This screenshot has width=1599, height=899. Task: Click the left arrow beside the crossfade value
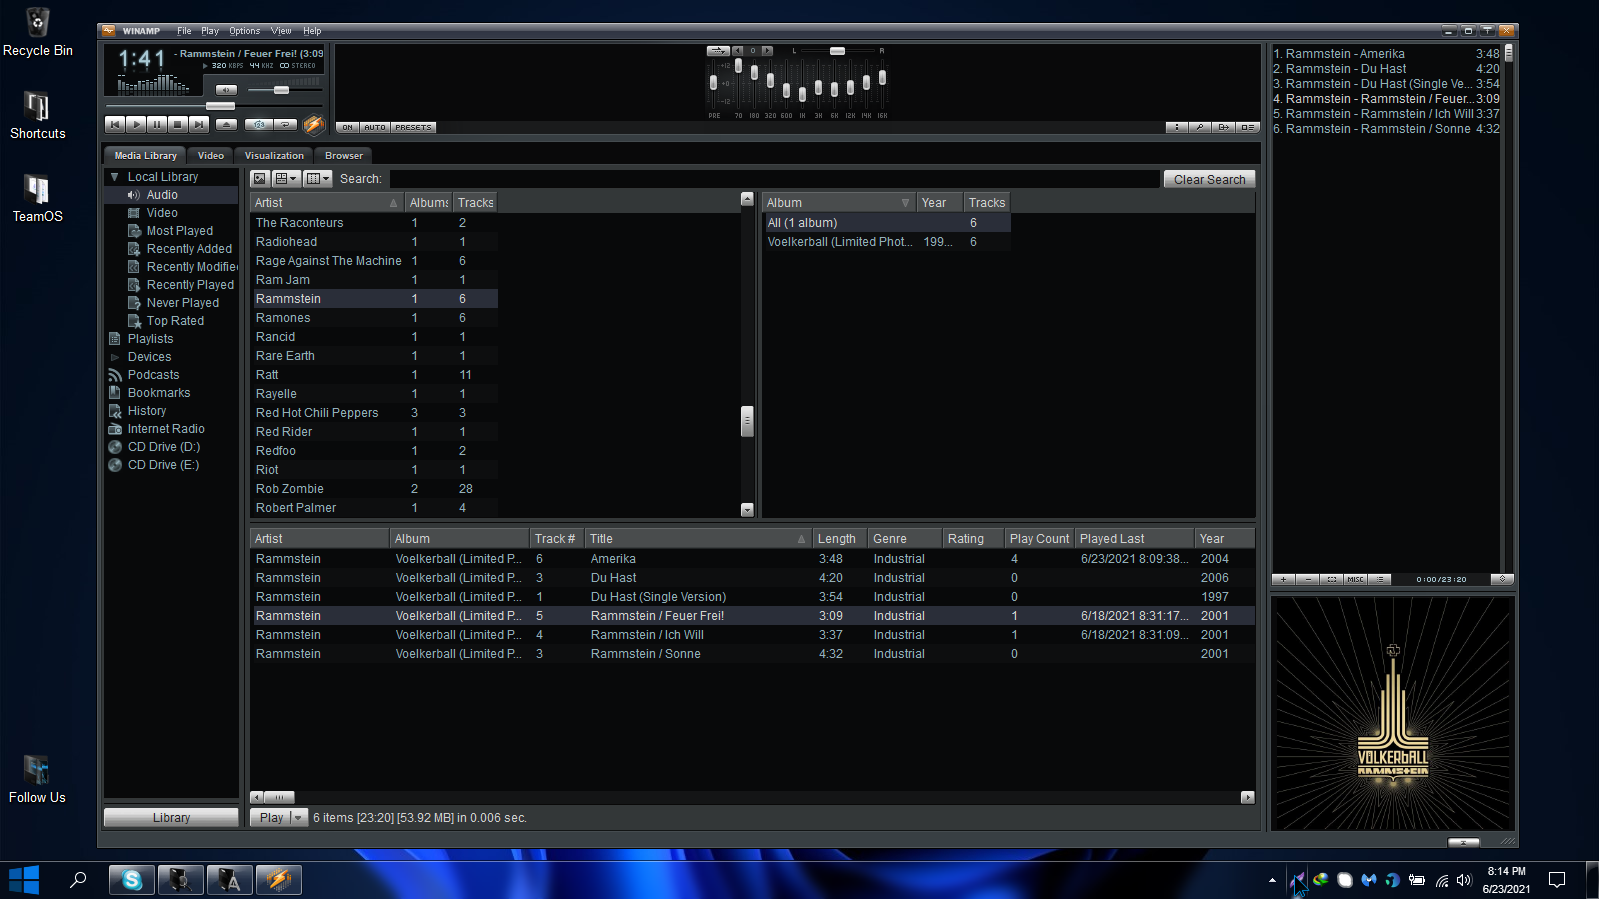point(738,51)
